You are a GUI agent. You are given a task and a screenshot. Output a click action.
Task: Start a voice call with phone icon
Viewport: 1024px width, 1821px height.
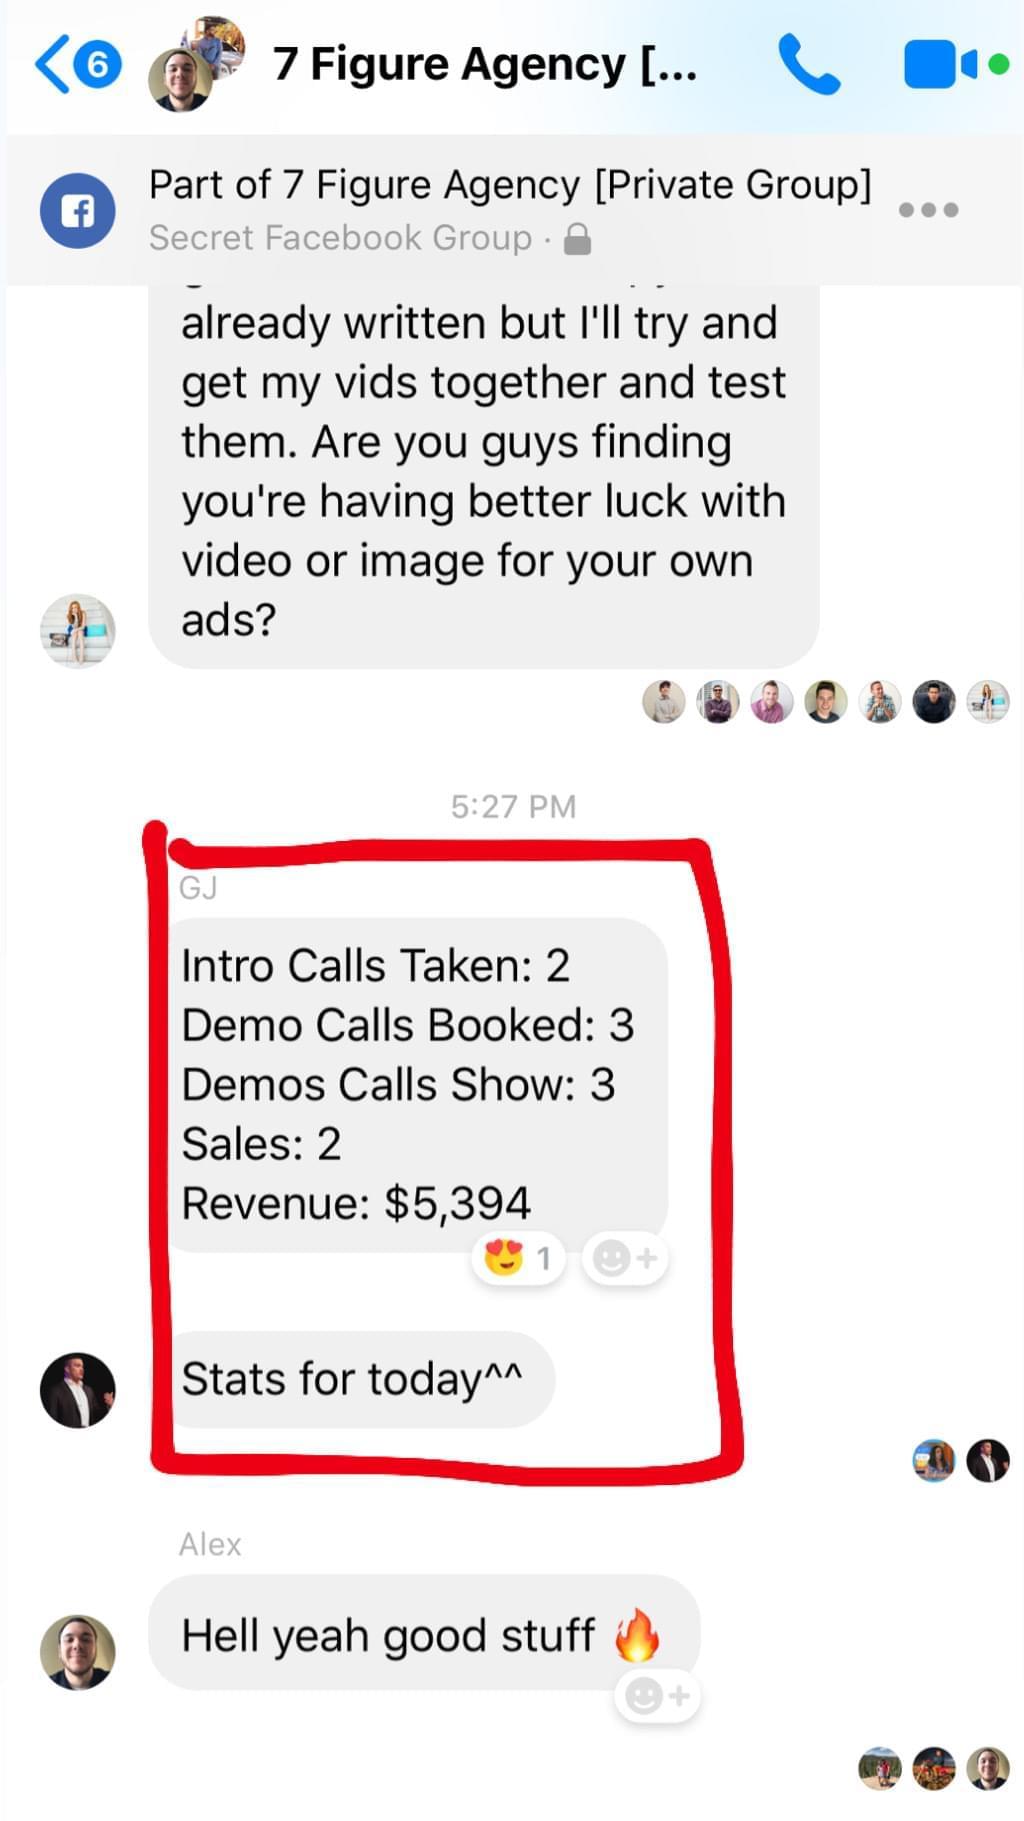point(809,64)
